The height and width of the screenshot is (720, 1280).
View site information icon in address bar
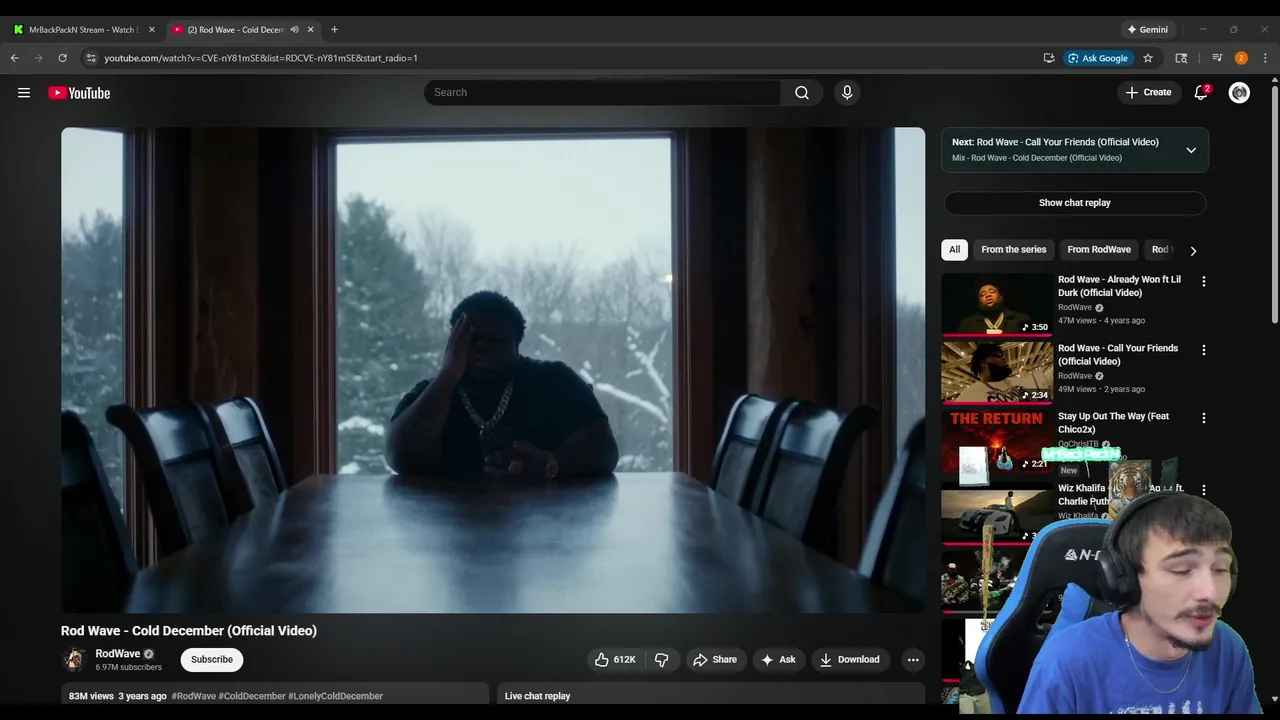(91, 58)
